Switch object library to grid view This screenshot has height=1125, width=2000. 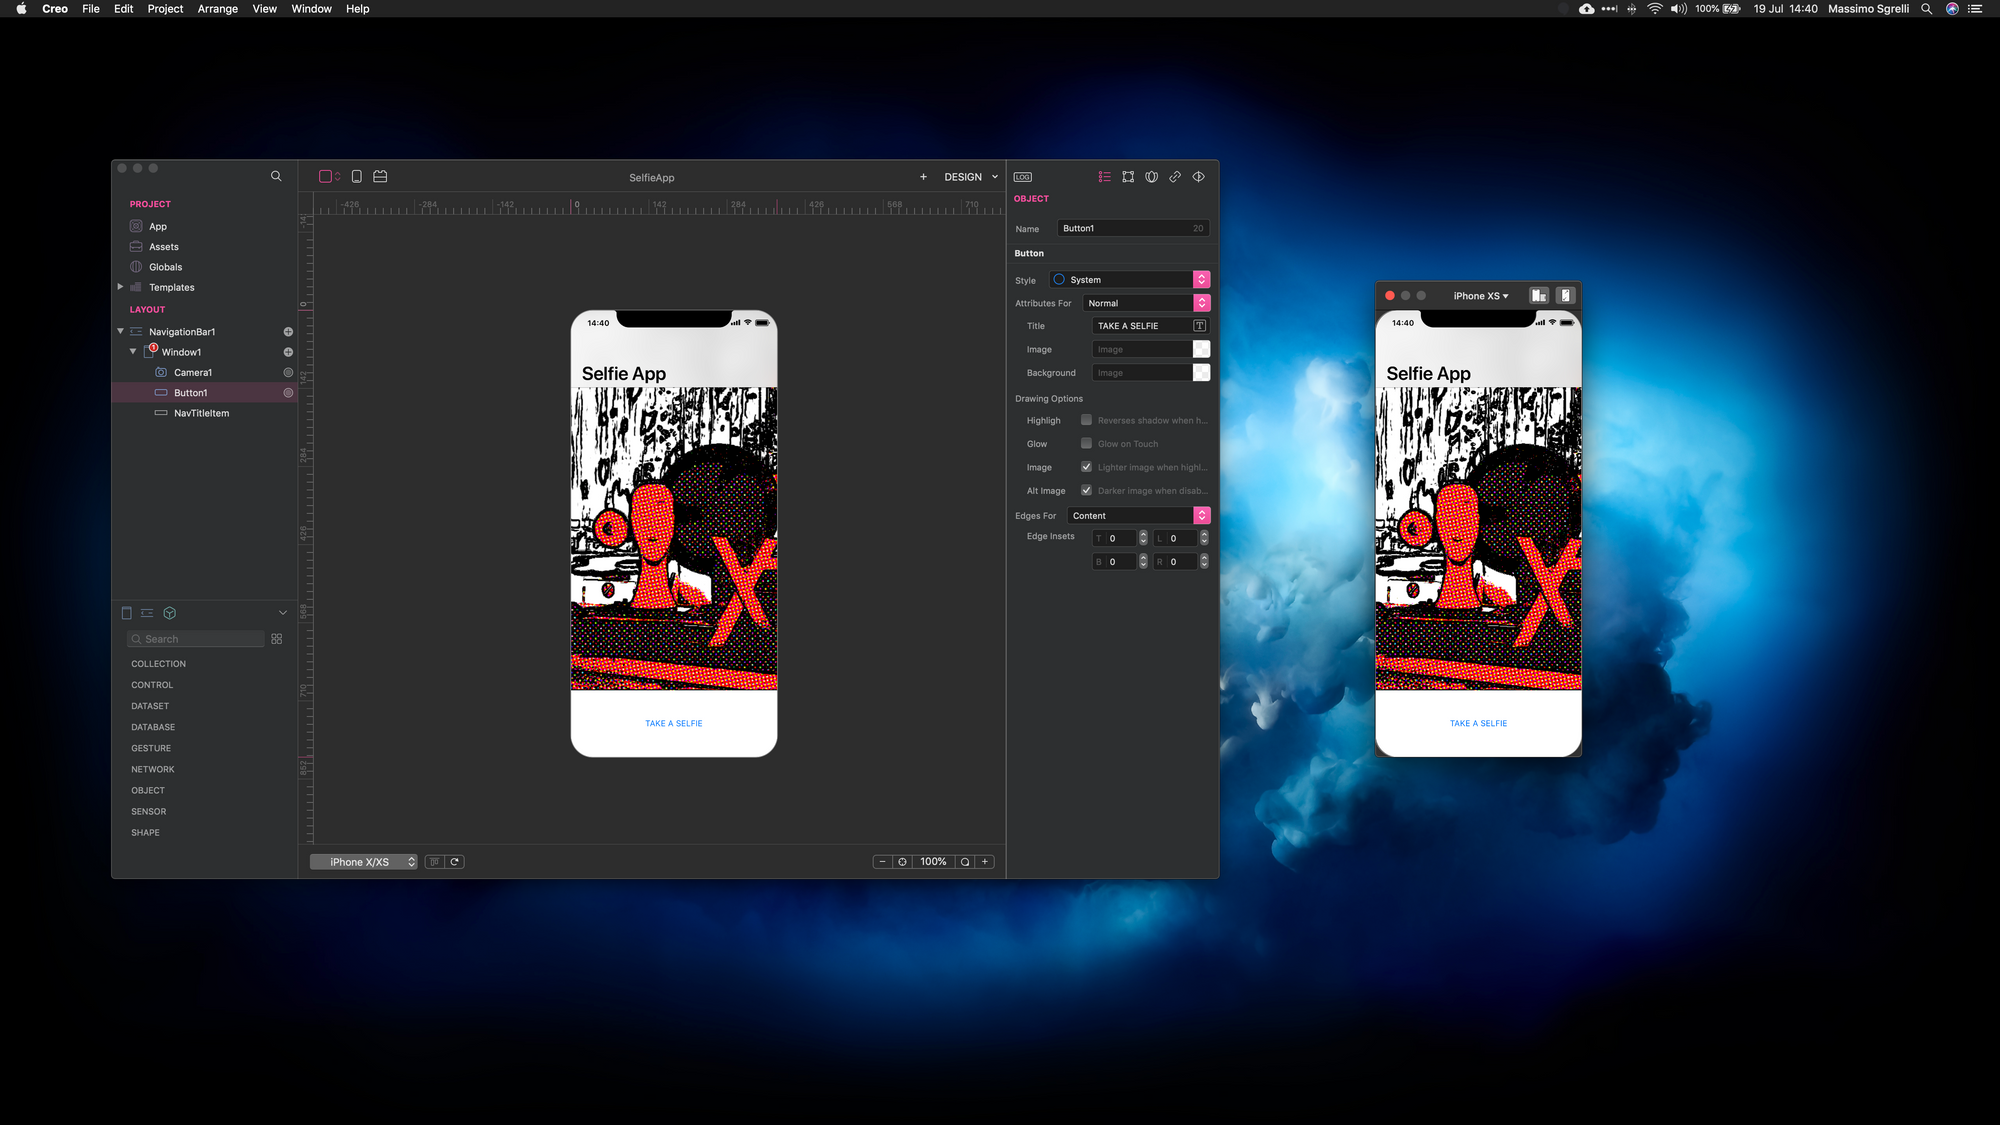(277, 639)
